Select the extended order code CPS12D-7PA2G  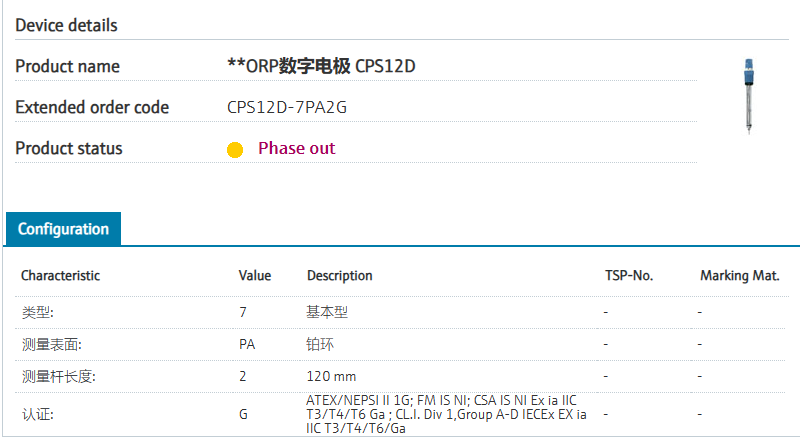click(287, 107)
